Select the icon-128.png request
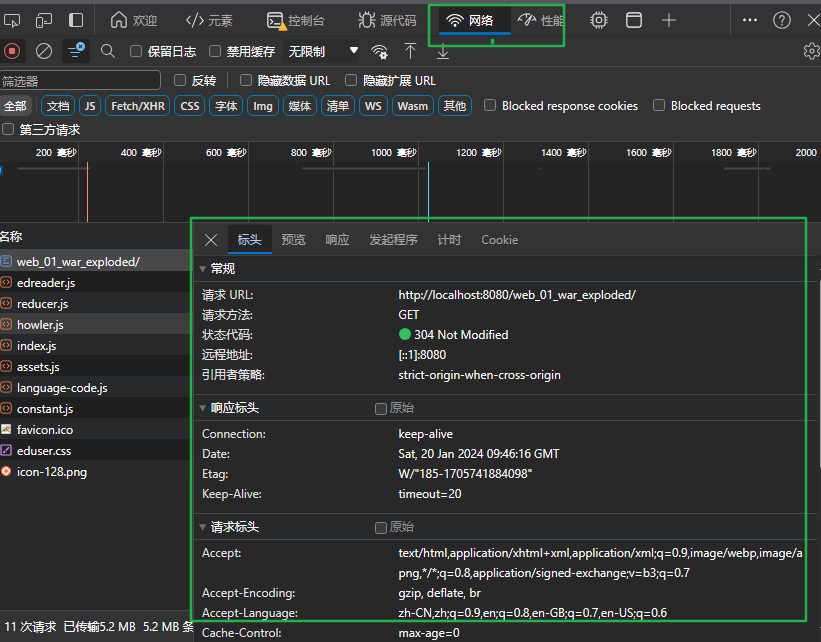The height and width of the screenshot is (642, 821). [95, 472]
